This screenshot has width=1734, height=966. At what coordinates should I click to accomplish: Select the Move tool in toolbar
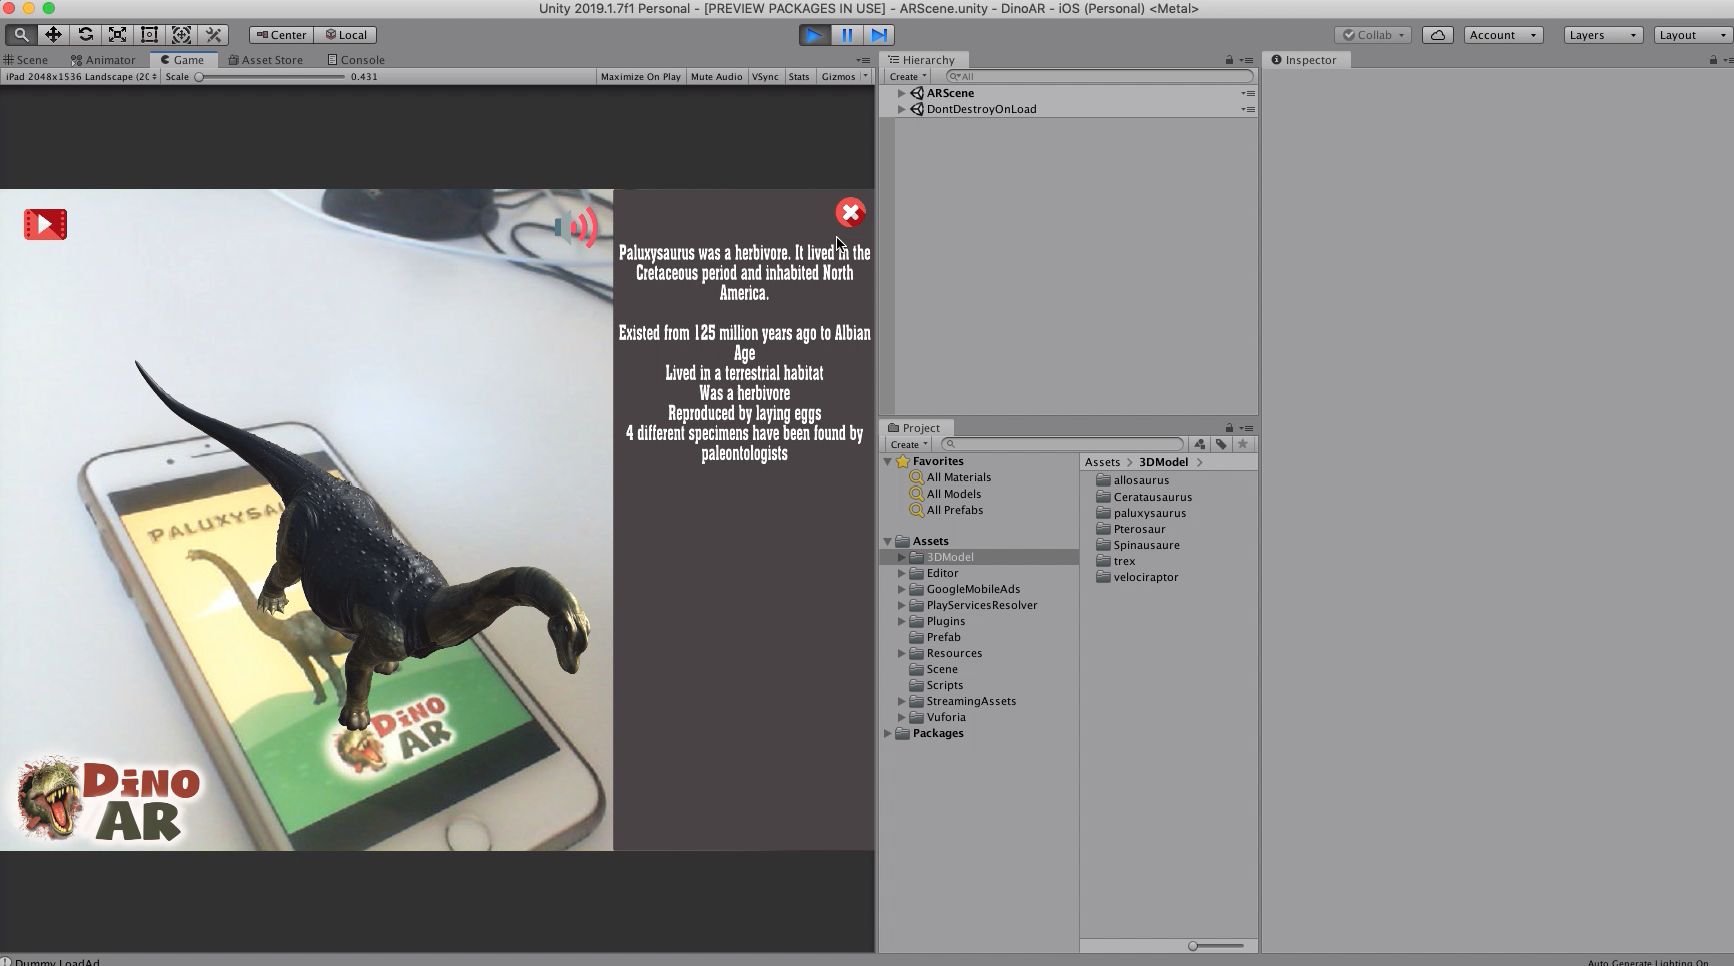[53, 35]
